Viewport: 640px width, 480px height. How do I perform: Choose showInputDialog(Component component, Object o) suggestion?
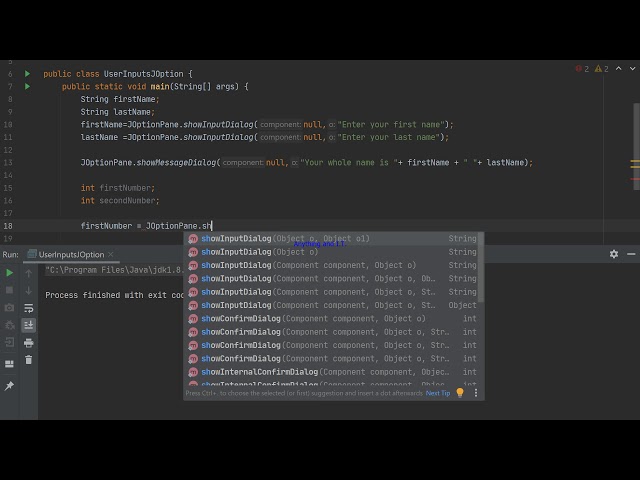point(332,265)
